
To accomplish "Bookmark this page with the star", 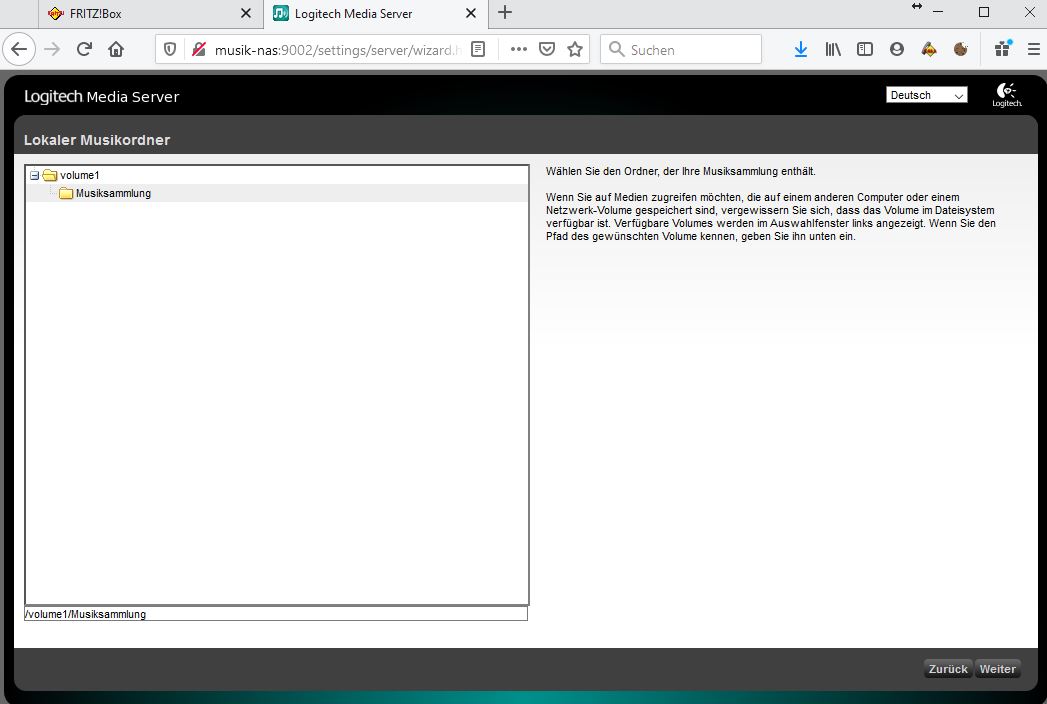I will click(575, 49).
